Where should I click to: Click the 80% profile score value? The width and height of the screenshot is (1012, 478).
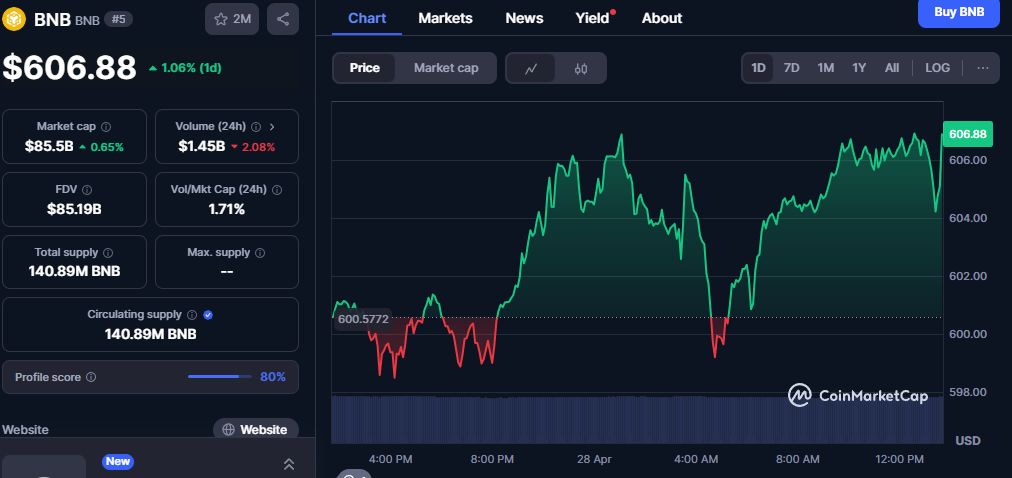[273, 377]
